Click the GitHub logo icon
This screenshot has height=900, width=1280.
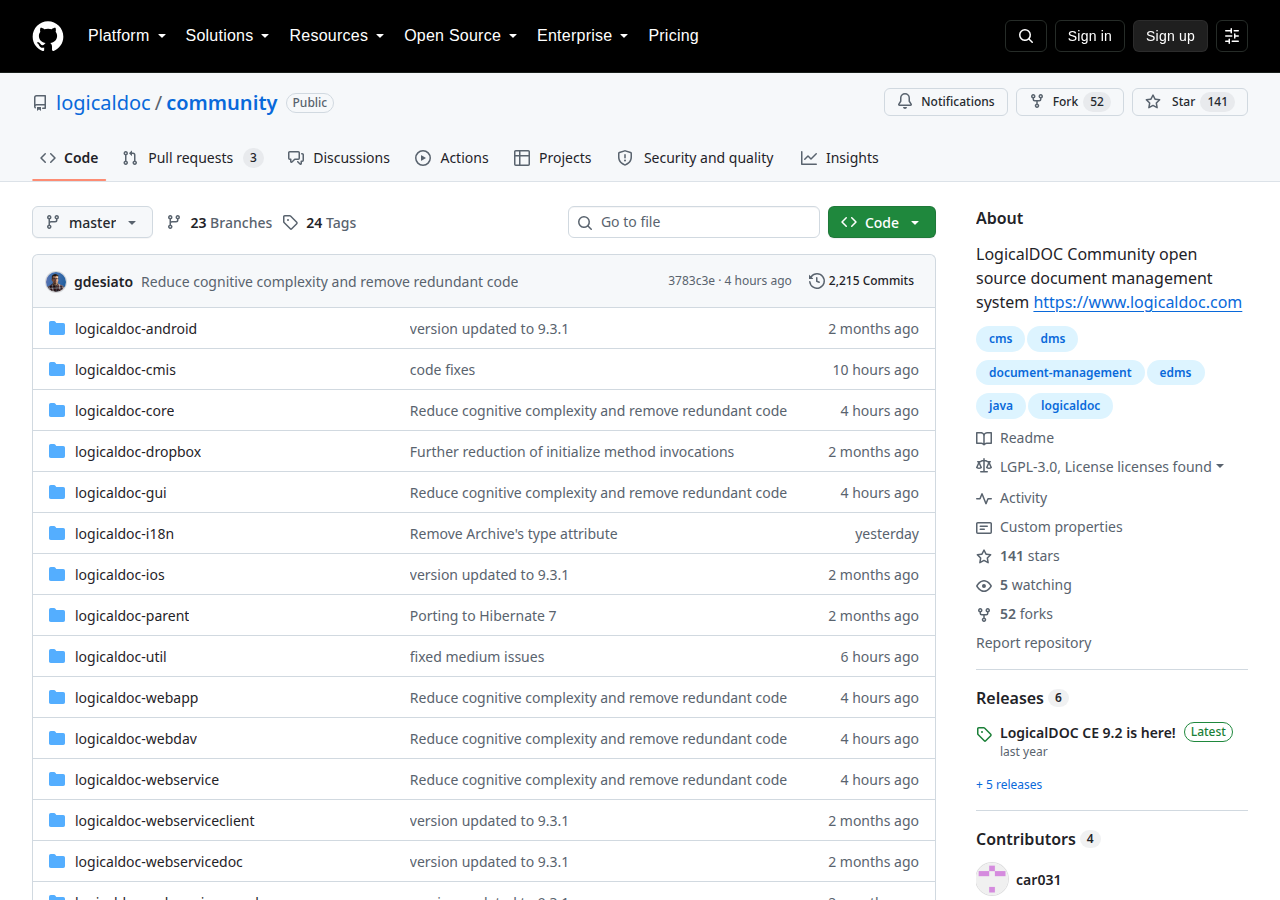(48, 36)
